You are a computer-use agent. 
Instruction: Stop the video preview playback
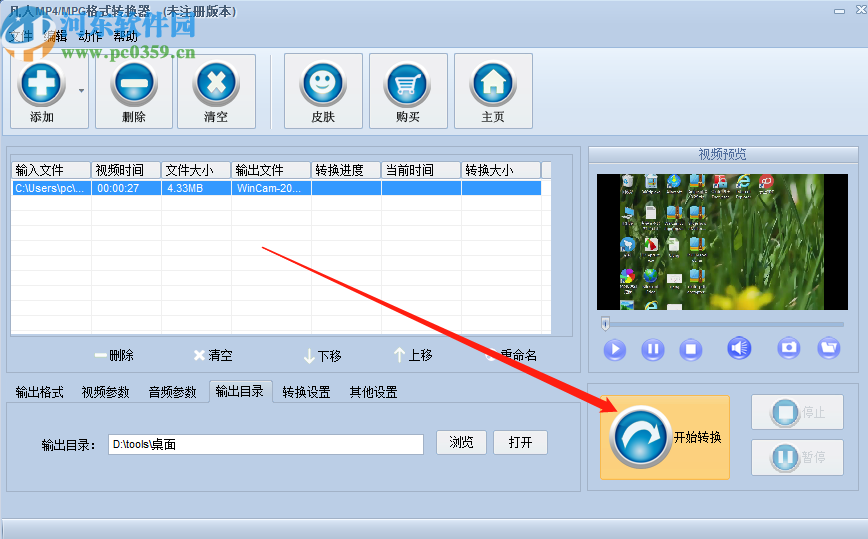pos(690,349)
